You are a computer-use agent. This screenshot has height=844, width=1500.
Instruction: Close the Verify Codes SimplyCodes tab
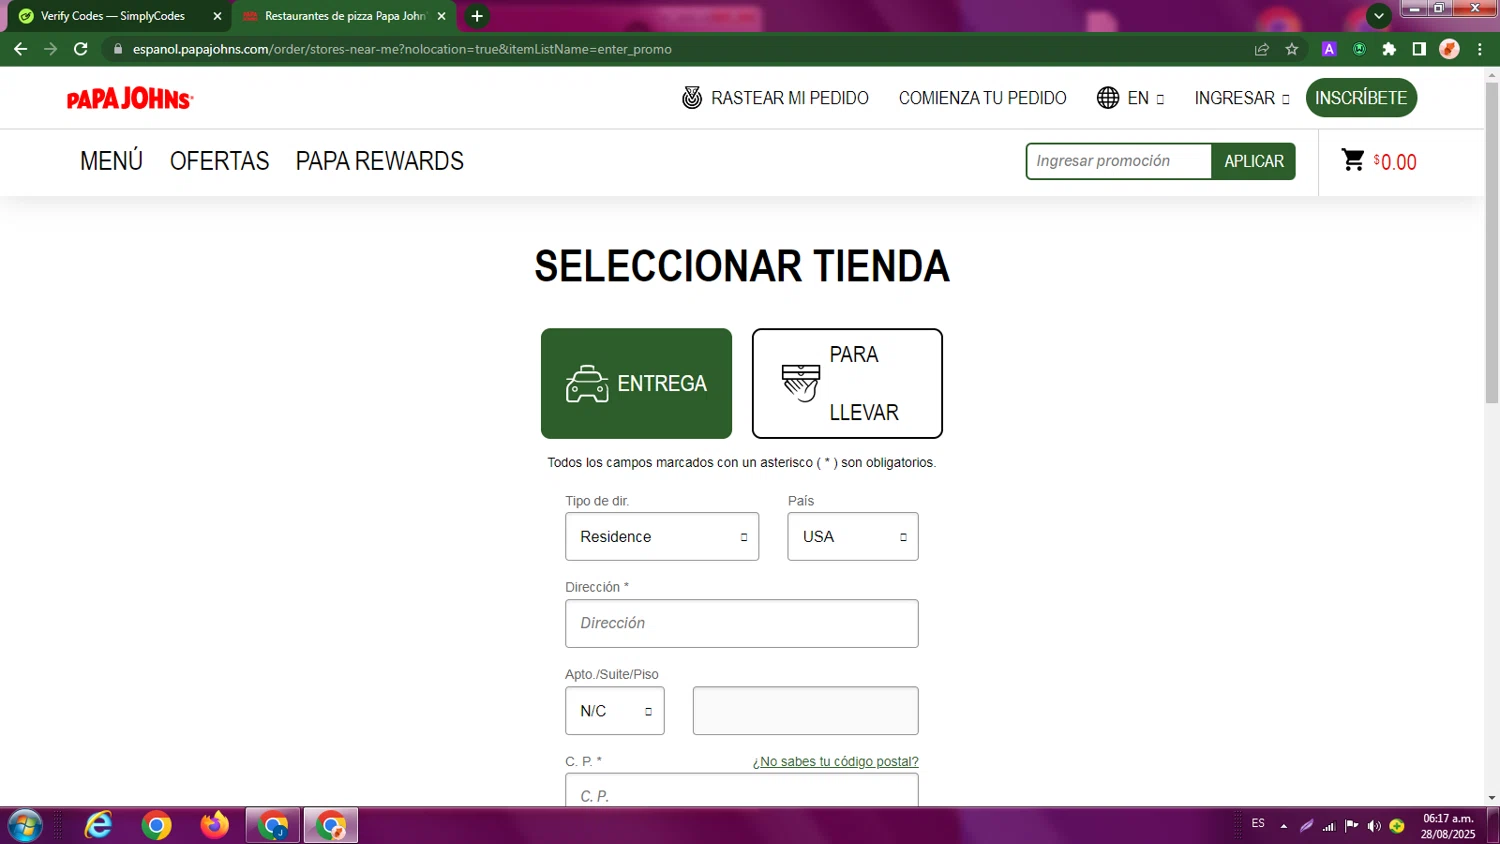click(217, 16)
